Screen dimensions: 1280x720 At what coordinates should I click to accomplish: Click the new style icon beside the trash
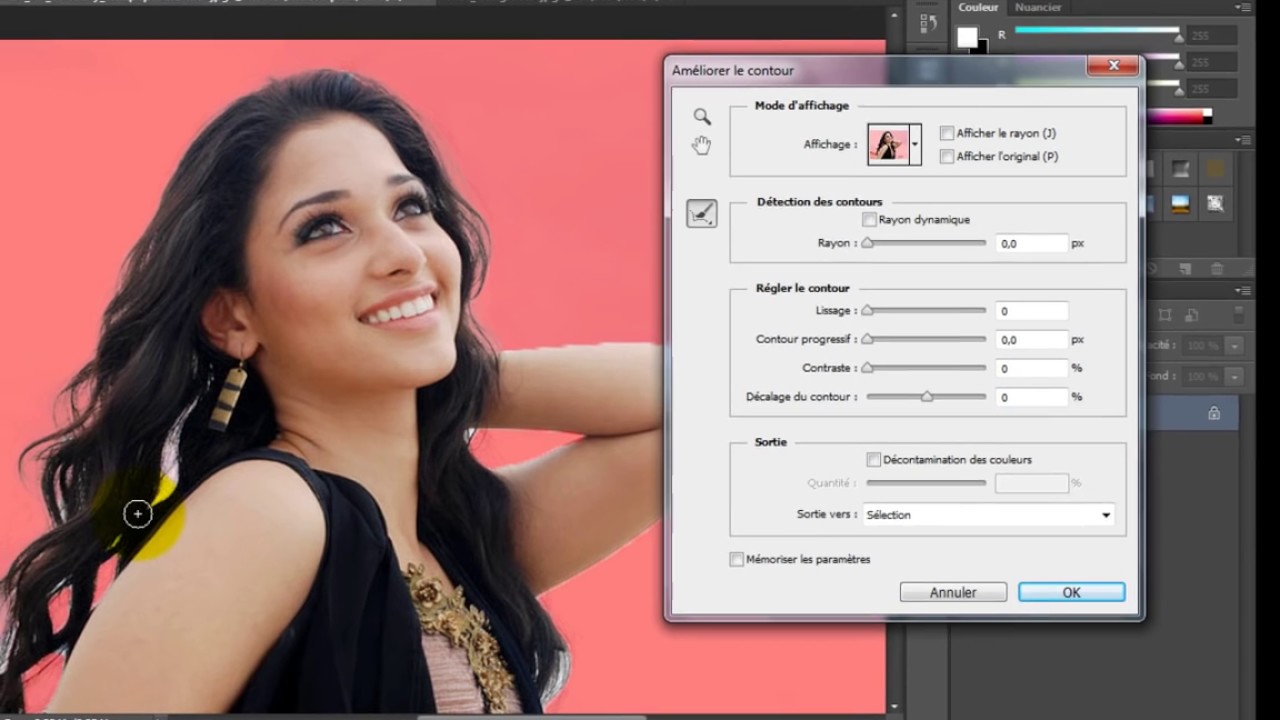tap(1185, 269)
